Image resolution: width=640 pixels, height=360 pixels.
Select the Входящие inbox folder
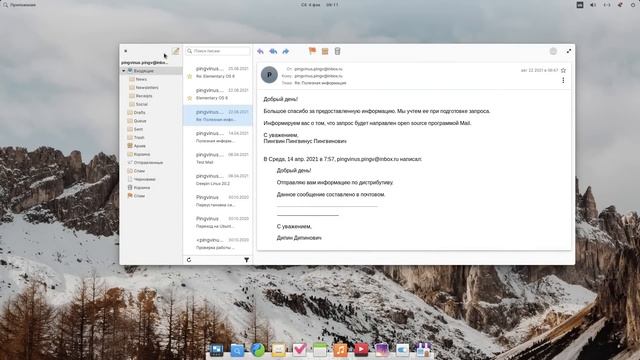pos(151,71)
